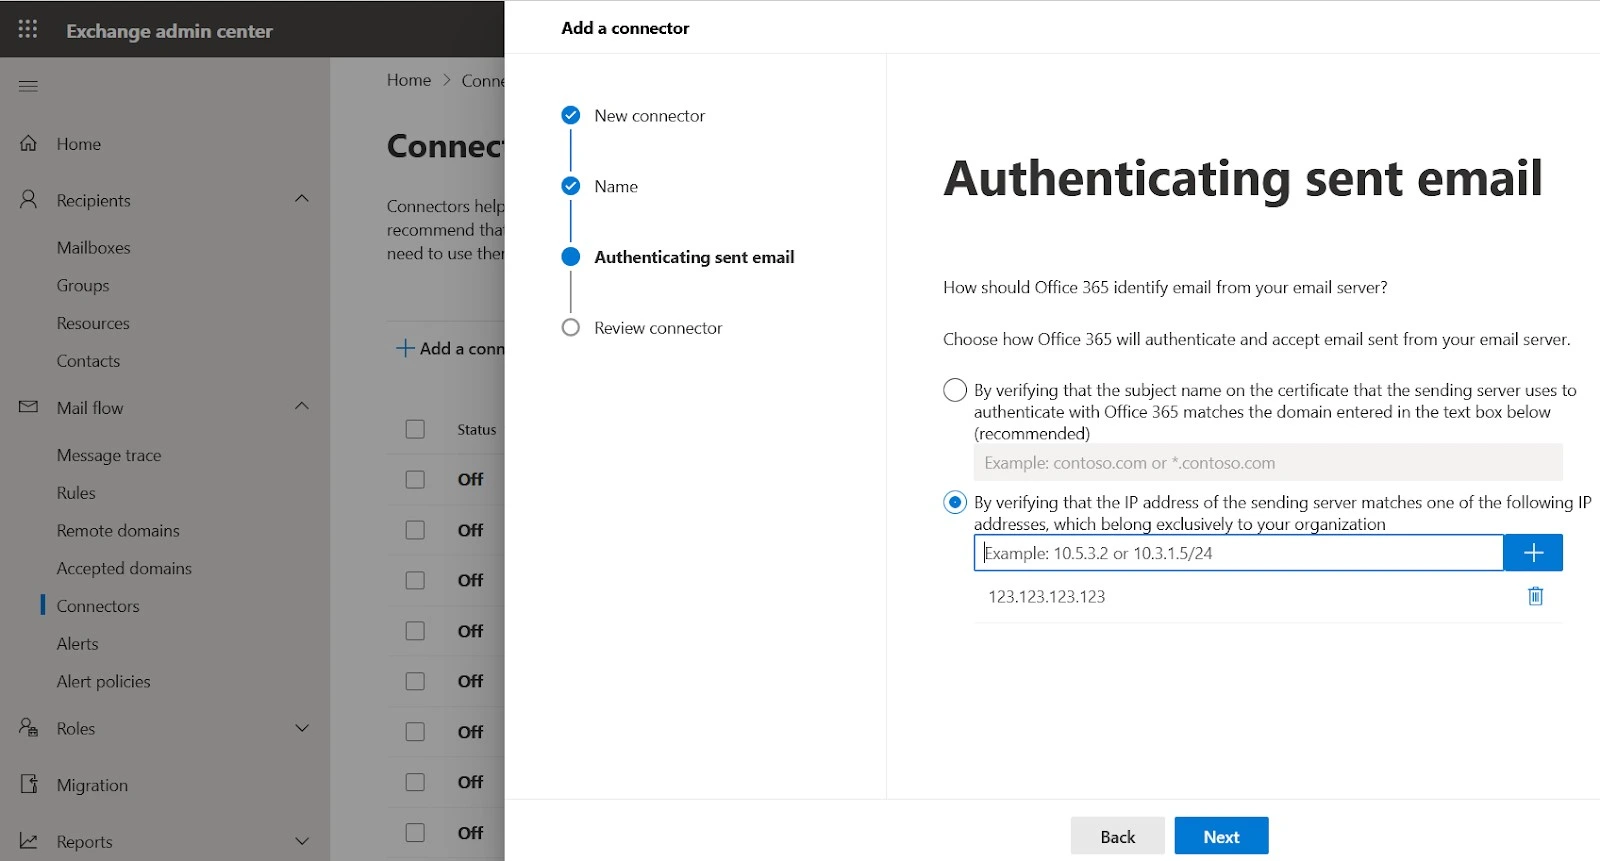Viewport: 1600px width, 861px height.
Task: Delete the 123.123.123.123 IP address entry
Action: pyautogui.click(x=1535, y=596)
